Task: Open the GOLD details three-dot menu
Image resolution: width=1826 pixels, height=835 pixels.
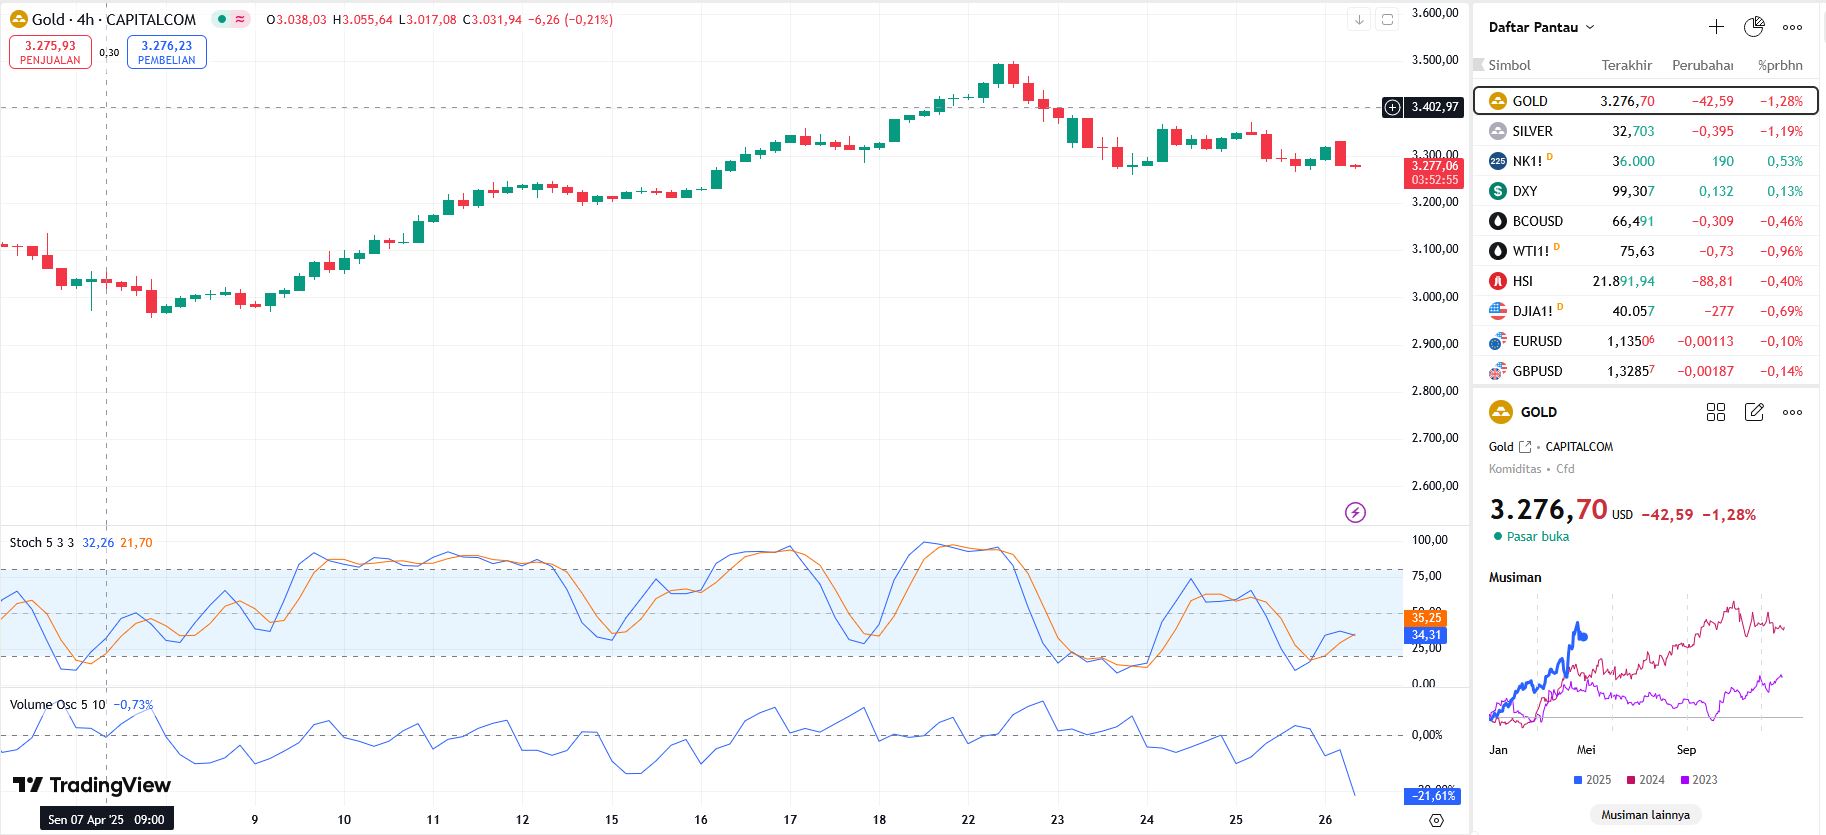Action: [1792, 412]
